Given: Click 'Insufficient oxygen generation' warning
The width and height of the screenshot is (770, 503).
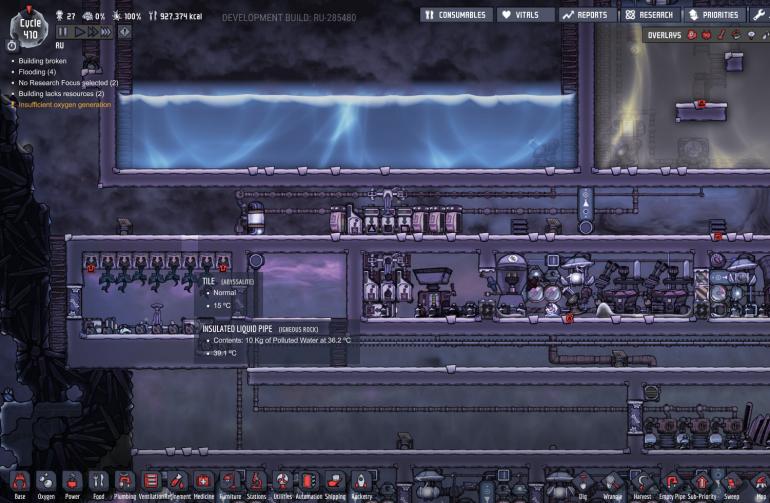Looking at the screenshot, I should click(x=65, y=105).
